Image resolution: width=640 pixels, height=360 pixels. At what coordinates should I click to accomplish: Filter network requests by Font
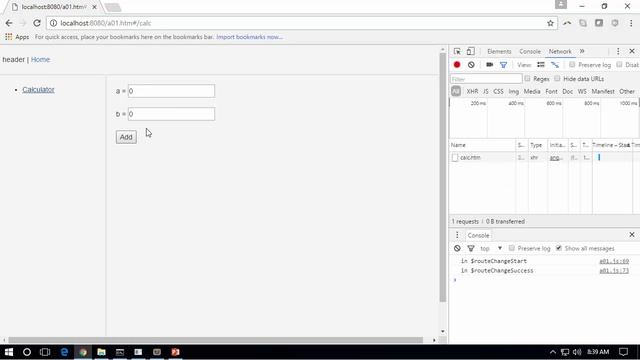coord(551,91)
